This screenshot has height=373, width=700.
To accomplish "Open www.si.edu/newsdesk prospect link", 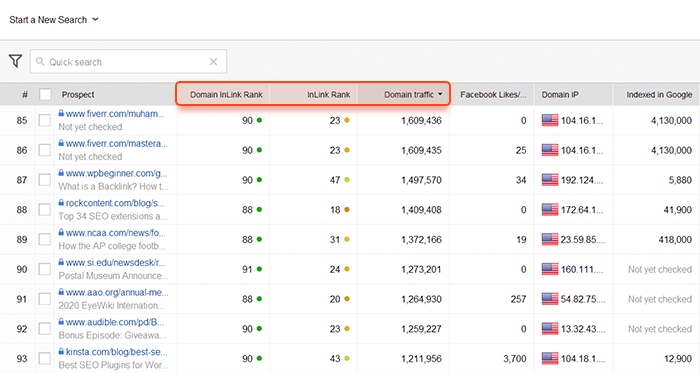I will (116, 262).
